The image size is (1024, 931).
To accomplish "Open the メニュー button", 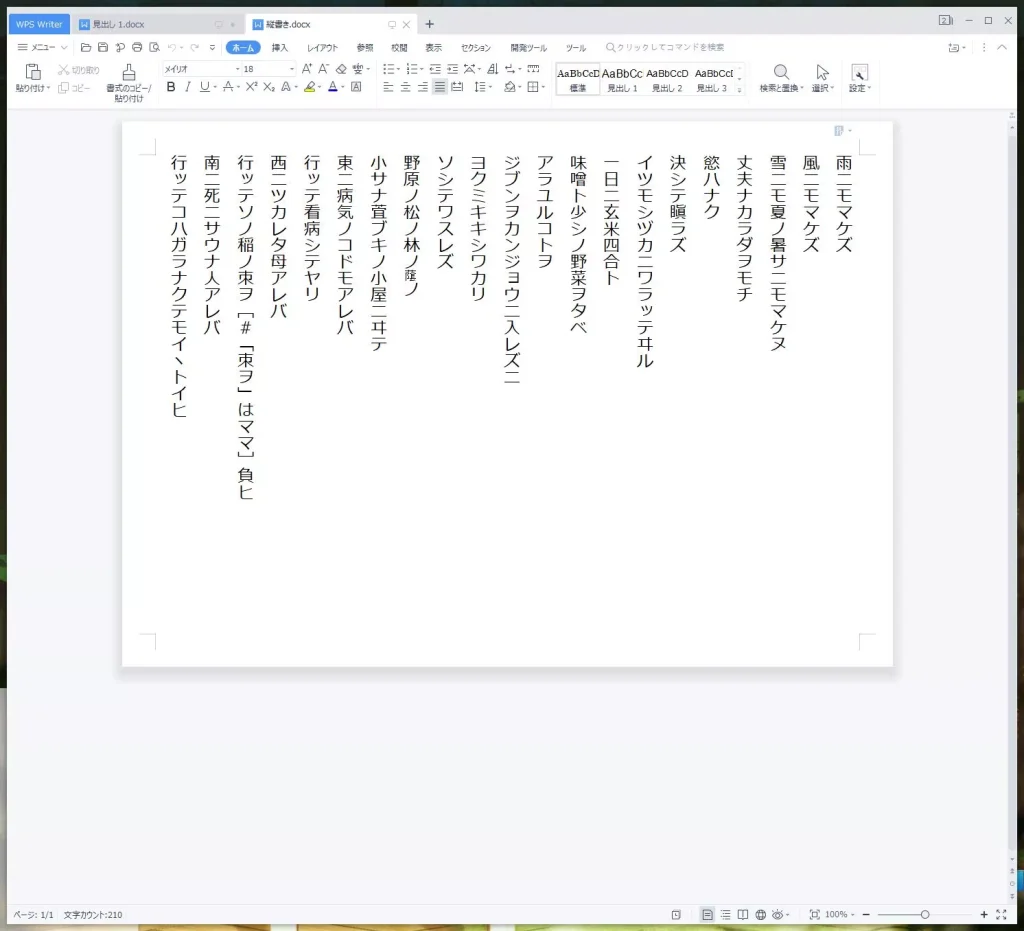I will pyautogui.click(x=42, y=47).
